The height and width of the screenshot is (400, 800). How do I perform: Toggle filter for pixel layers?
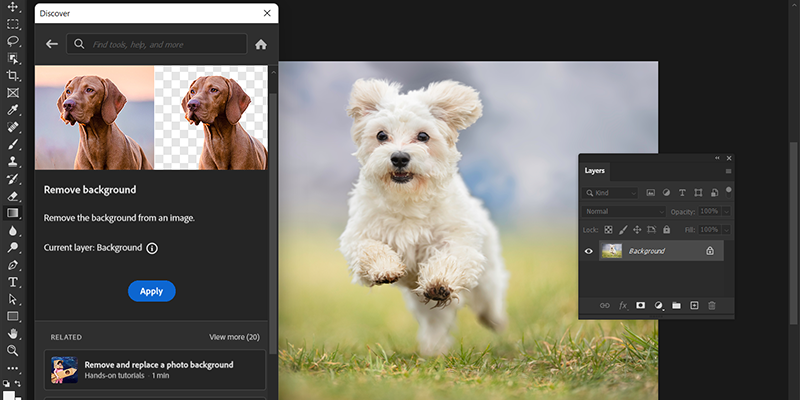click(x=651, y=193)
